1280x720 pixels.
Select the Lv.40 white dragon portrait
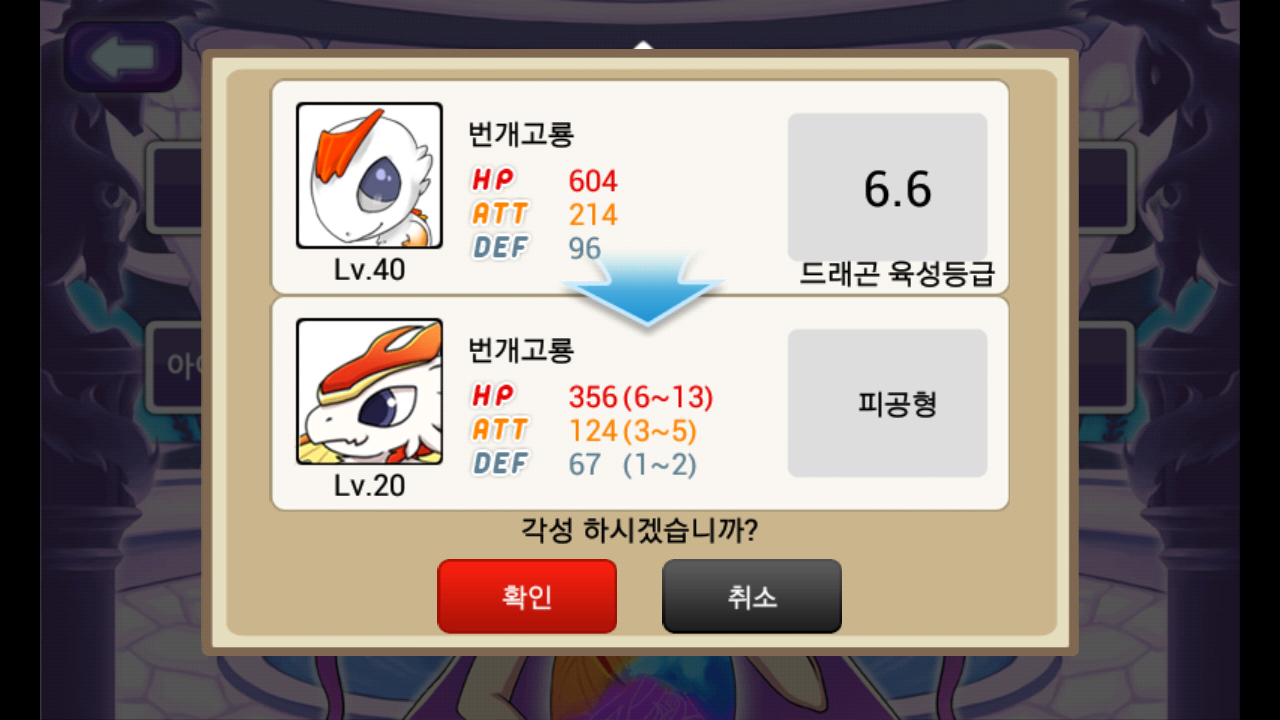click(369, 175)
